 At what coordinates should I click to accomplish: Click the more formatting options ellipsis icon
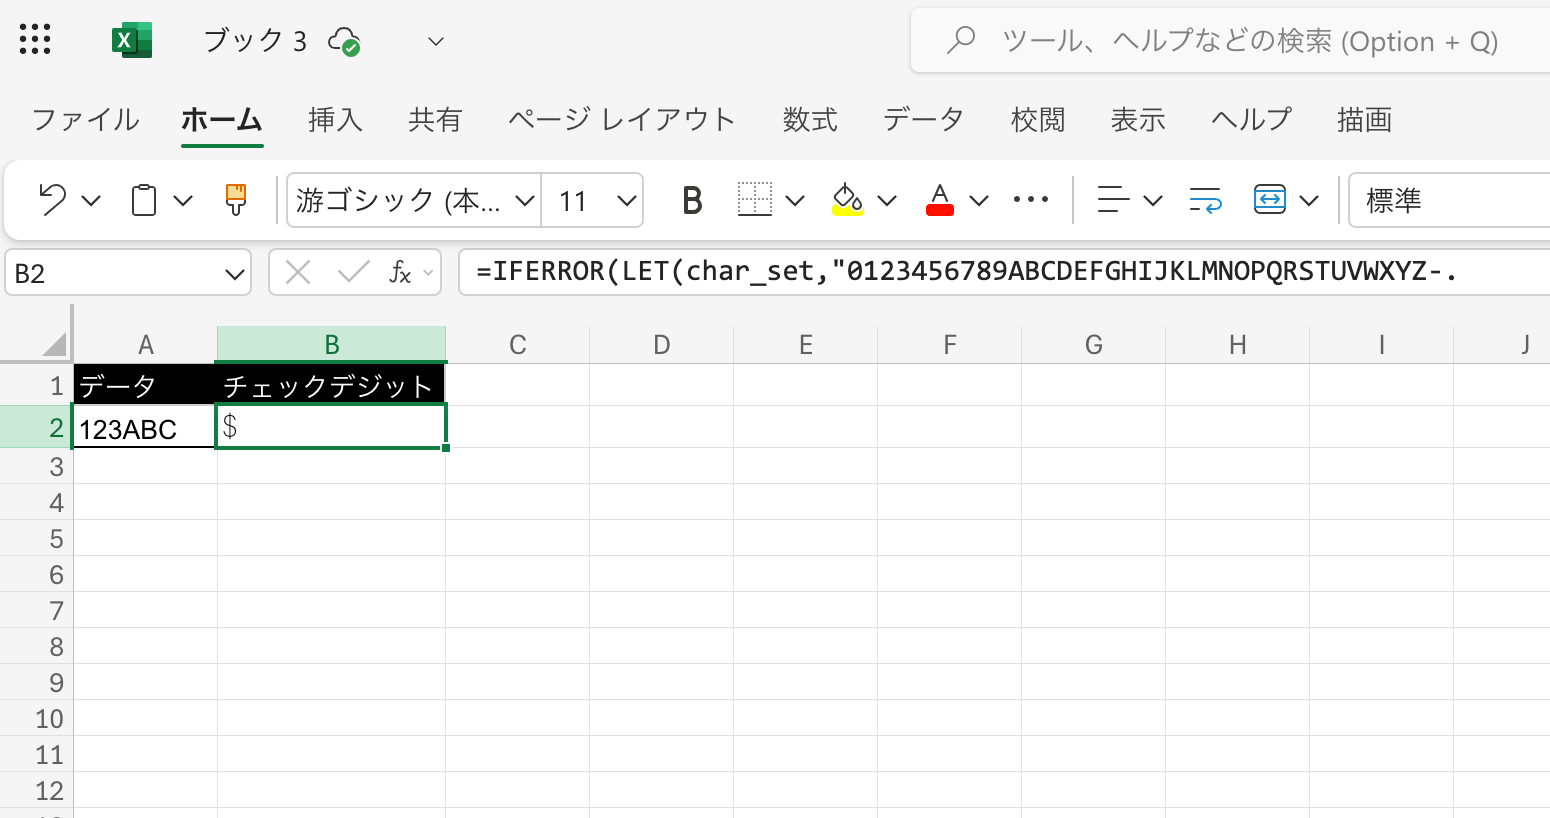click(x=1030, y=200)
